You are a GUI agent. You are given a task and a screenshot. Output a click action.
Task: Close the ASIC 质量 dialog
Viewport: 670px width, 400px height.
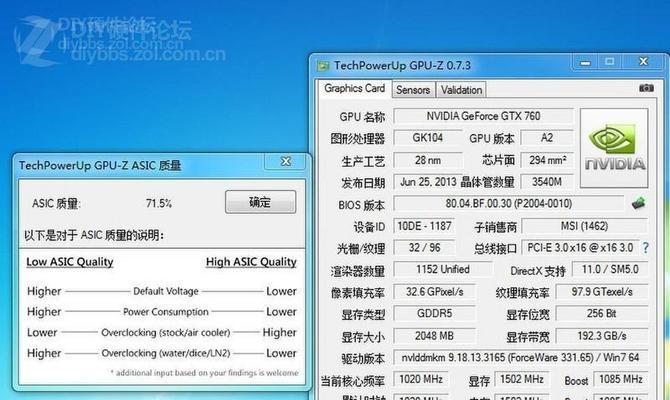pyautogui.click(x=285, y=162)
